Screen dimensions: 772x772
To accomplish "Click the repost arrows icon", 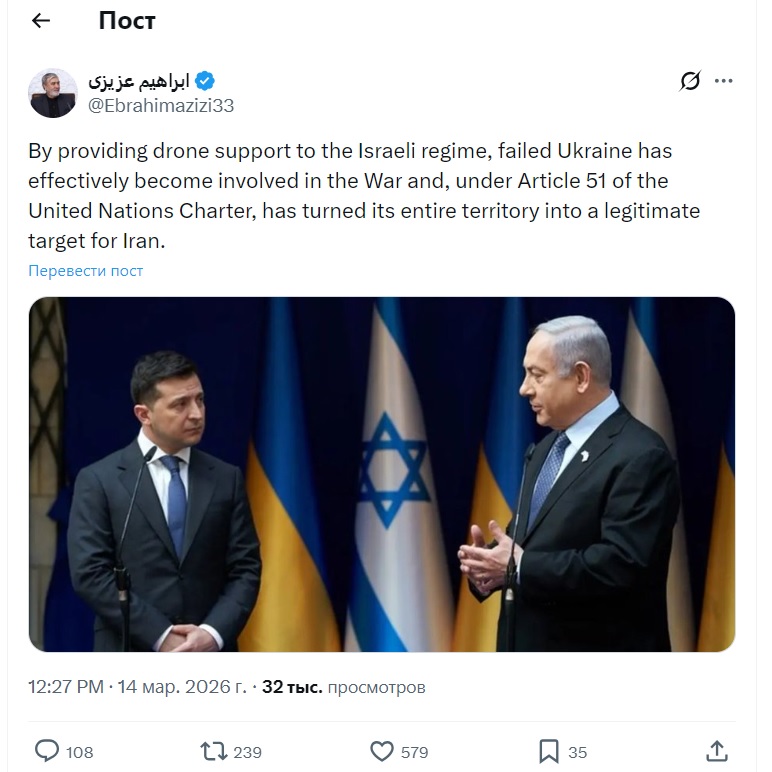I will [213, 750].
